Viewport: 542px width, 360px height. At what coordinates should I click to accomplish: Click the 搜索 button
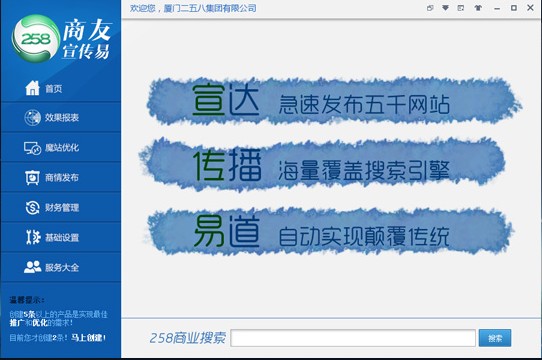pyautogui.click(x=495, y=338)
